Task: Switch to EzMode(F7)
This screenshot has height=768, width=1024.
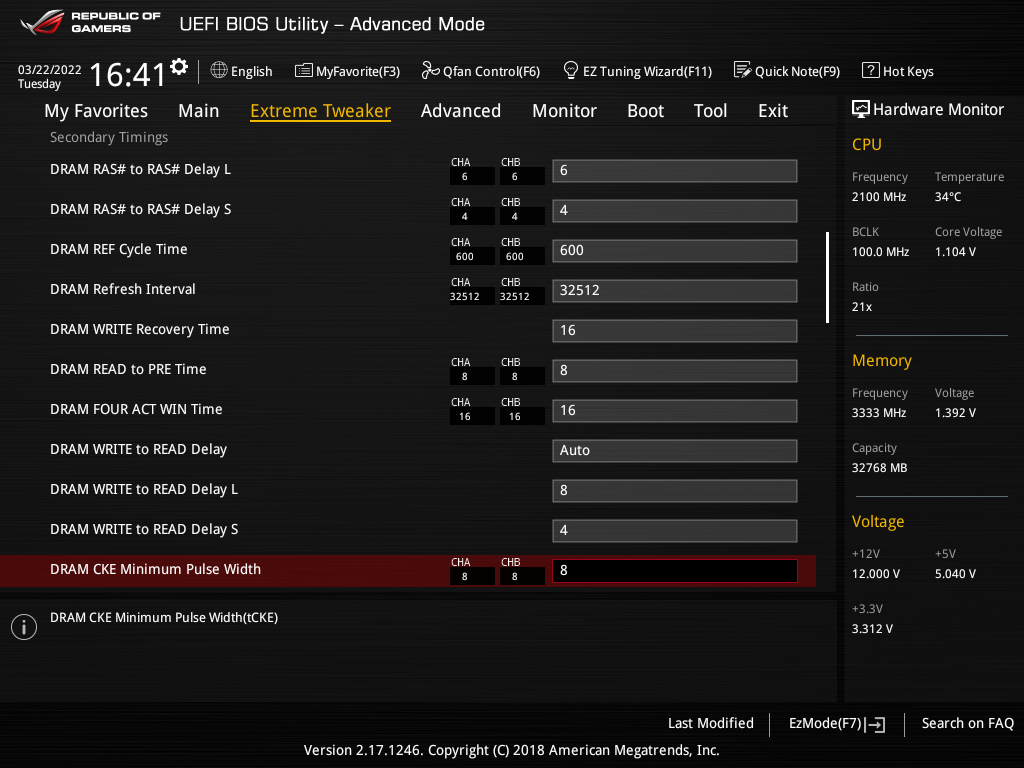Action: pos(837,724)
